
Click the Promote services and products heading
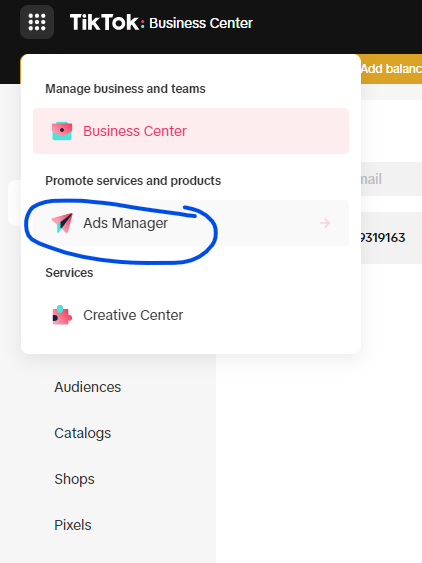point(133,181)
